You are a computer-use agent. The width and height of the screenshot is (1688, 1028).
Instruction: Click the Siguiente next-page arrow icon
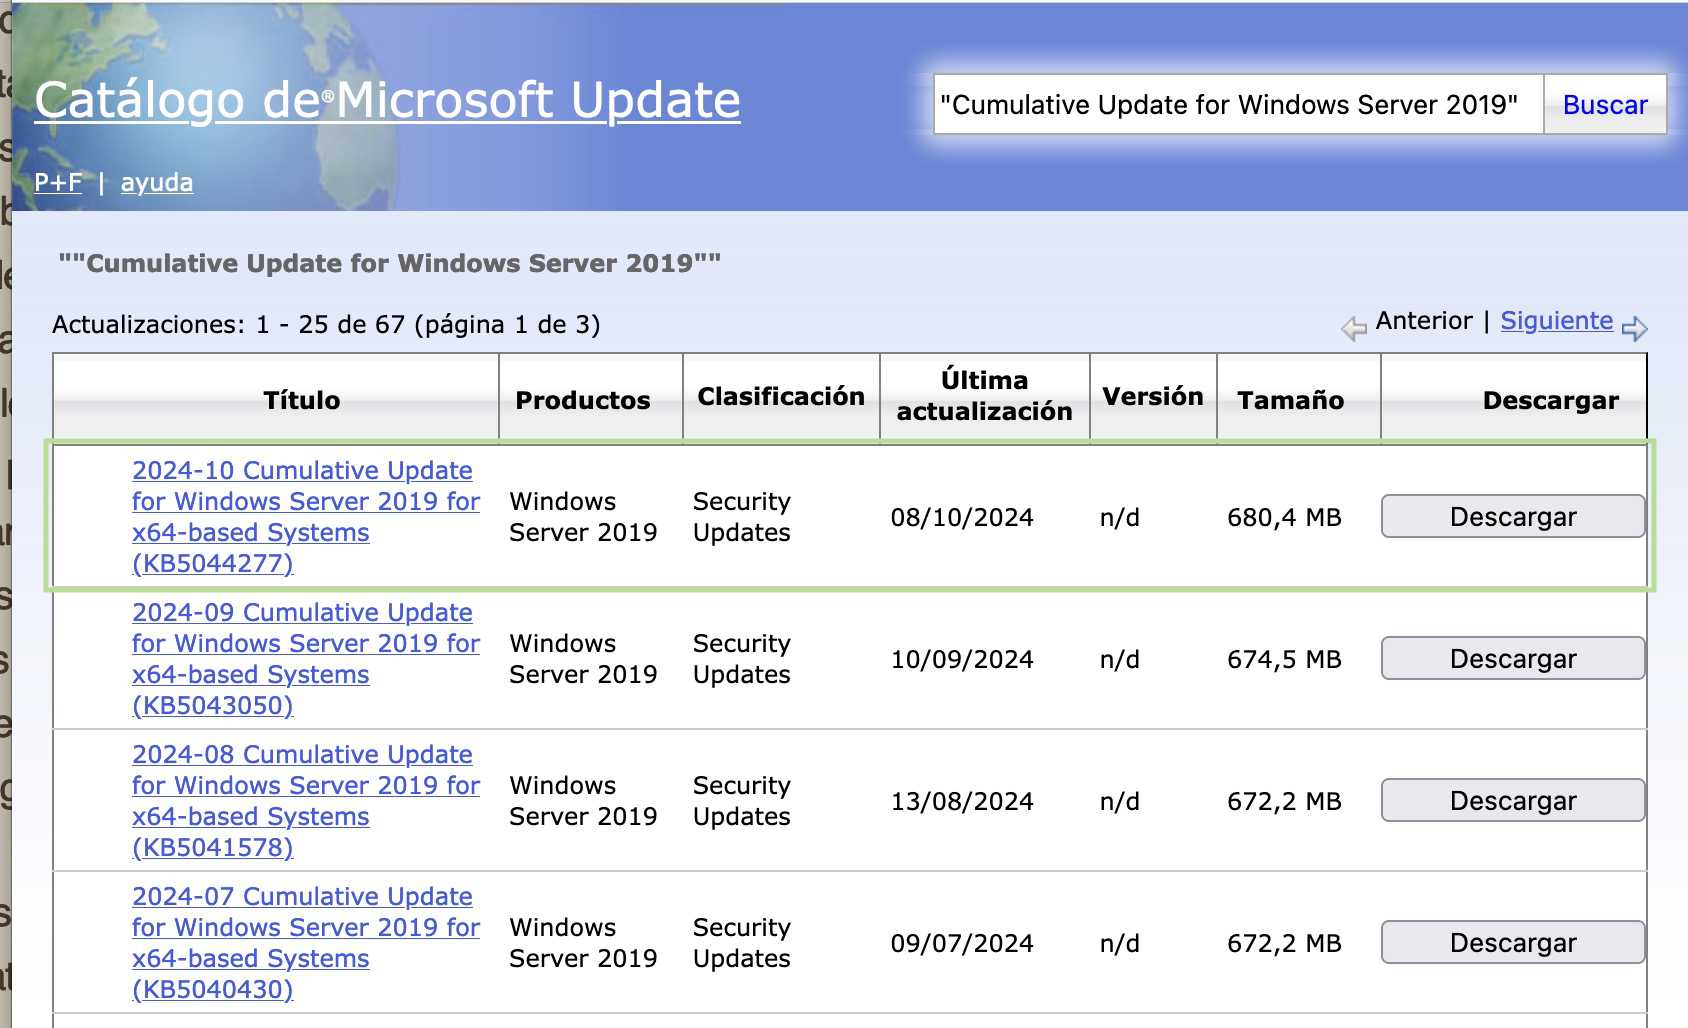click(1635, 328)
